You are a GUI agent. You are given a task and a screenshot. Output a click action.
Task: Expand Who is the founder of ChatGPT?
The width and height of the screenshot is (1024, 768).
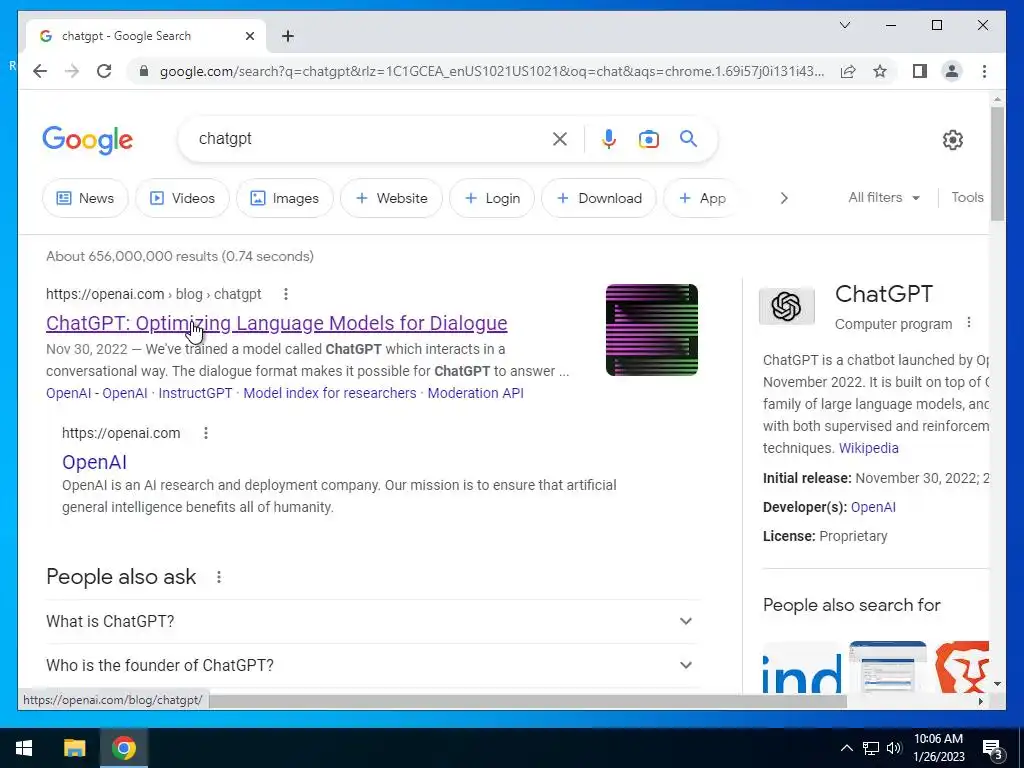click(x=372, y=665)
